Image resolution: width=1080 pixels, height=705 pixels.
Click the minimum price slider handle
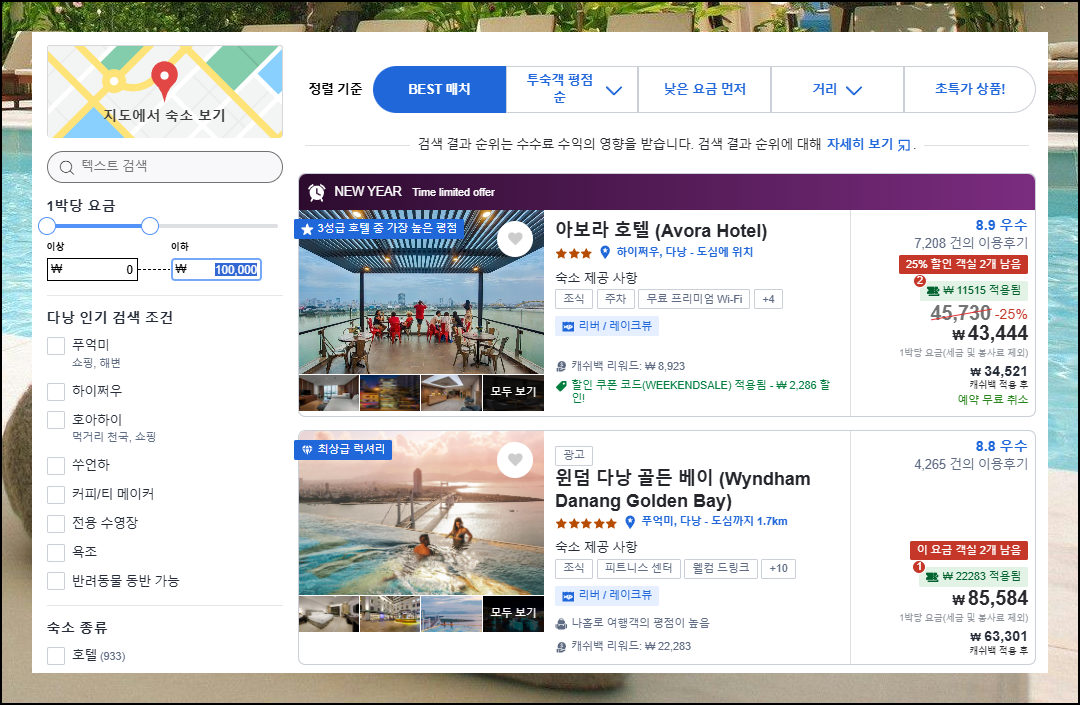tap(47, 226)
